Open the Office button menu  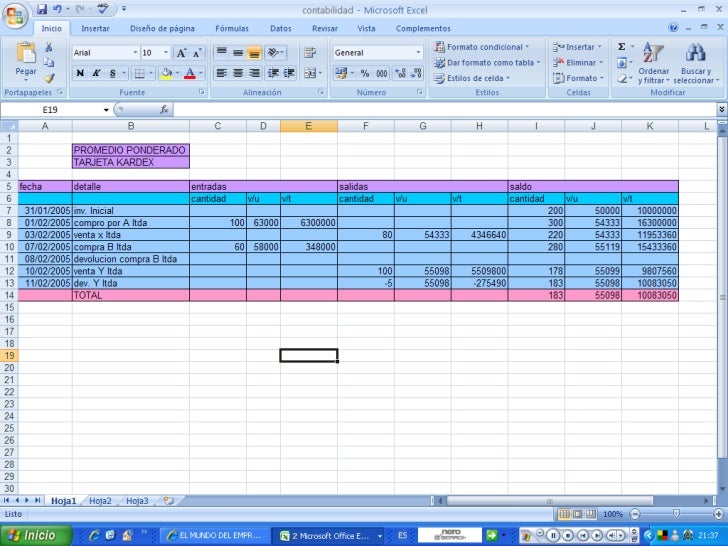click(15, 15)
